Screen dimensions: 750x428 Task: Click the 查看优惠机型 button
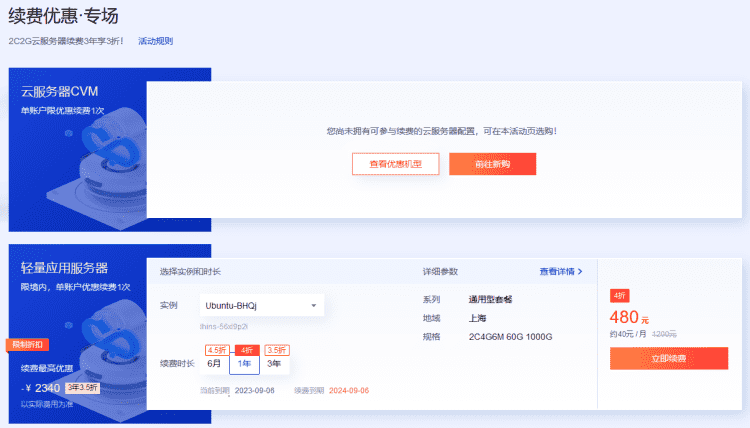[395, 164]
